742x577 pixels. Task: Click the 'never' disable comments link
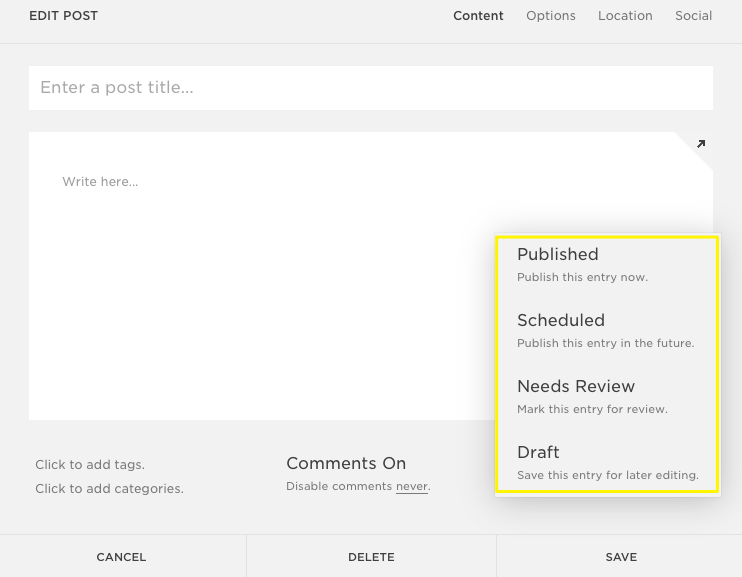(x=411, y=487)
